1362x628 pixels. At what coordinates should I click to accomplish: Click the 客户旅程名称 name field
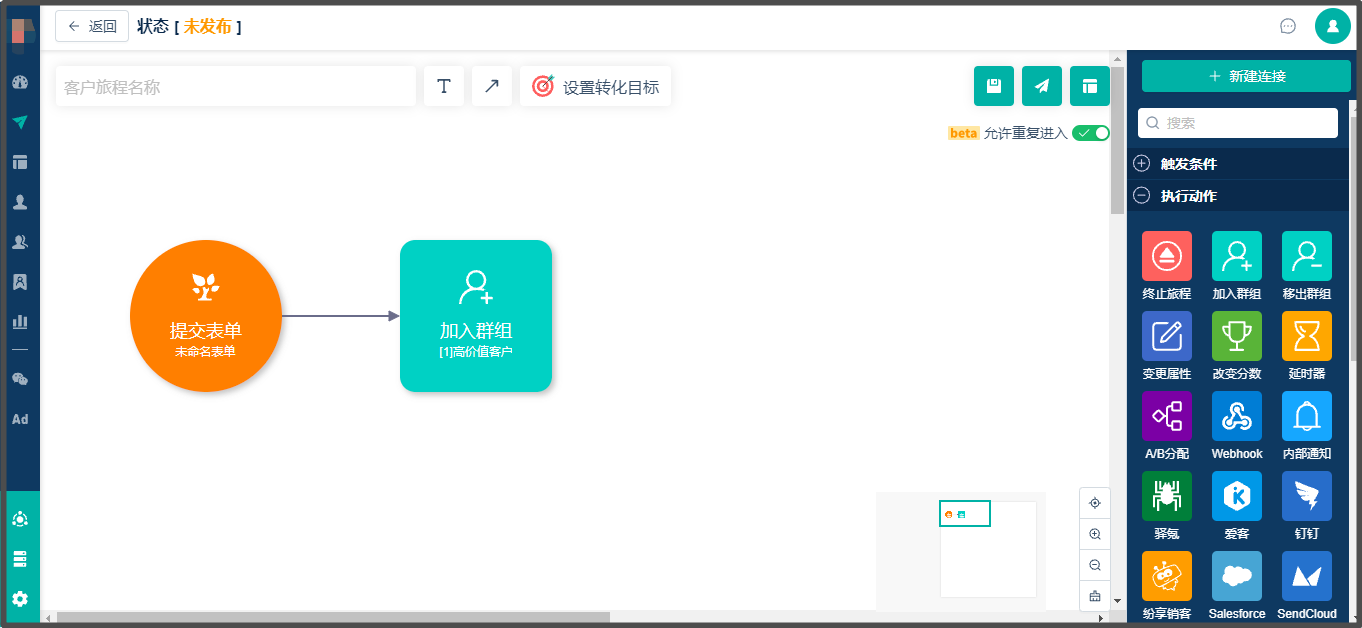236,86
